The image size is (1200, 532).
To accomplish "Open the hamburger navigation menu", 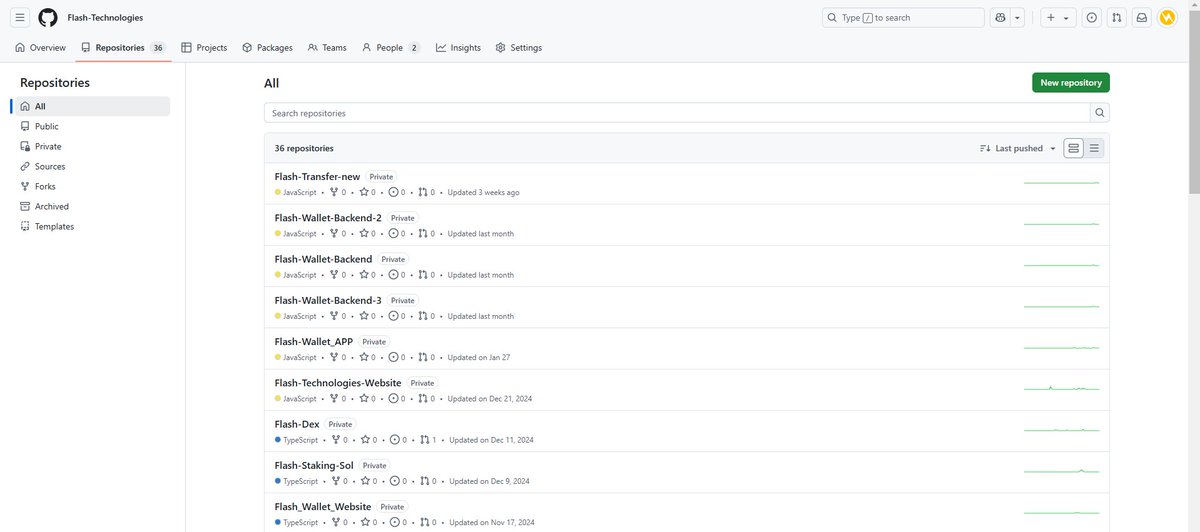I will pos(20,17).
